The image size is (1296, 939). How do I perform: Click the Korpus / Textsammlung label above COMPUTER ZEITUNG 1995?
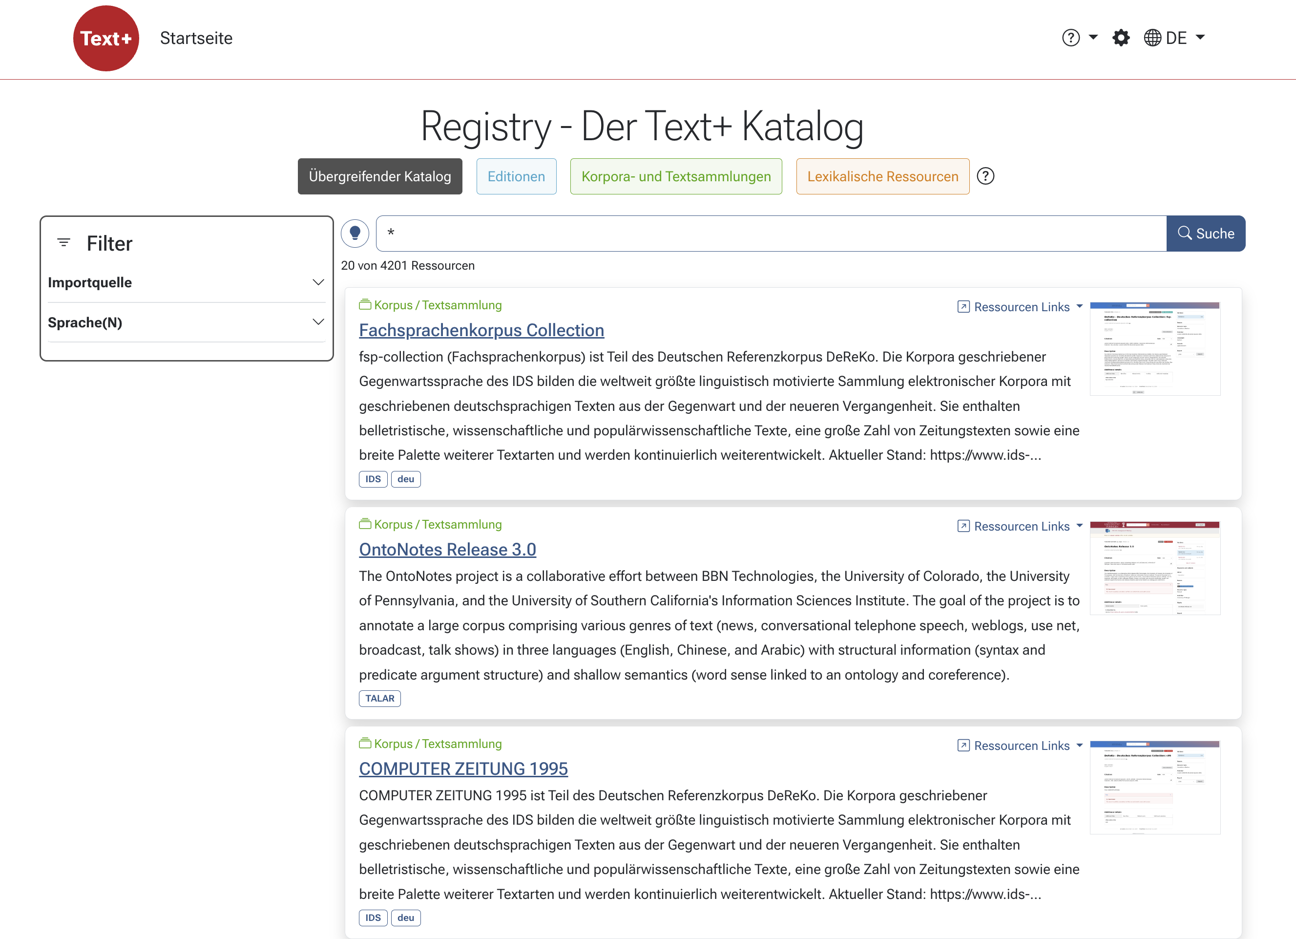click(431, 744)
